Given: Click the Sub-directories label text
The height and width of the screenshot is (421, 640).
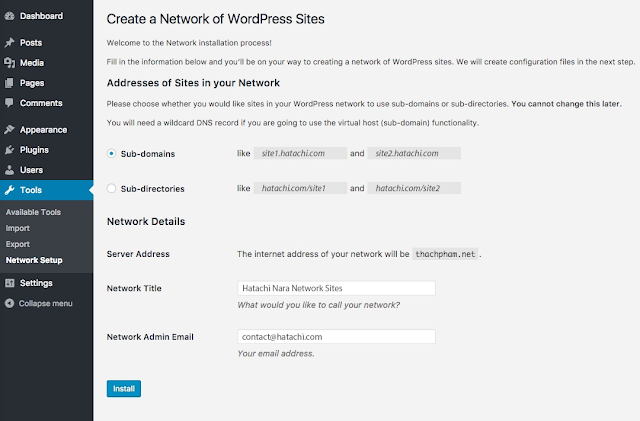Looking at the screenshot, I should point(153,189).
